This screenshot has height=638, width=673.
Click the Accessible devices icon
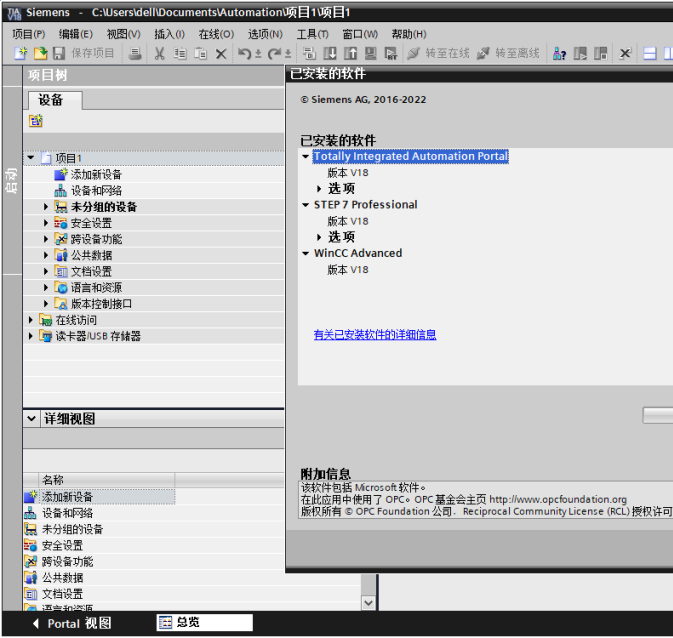[559, 53]
